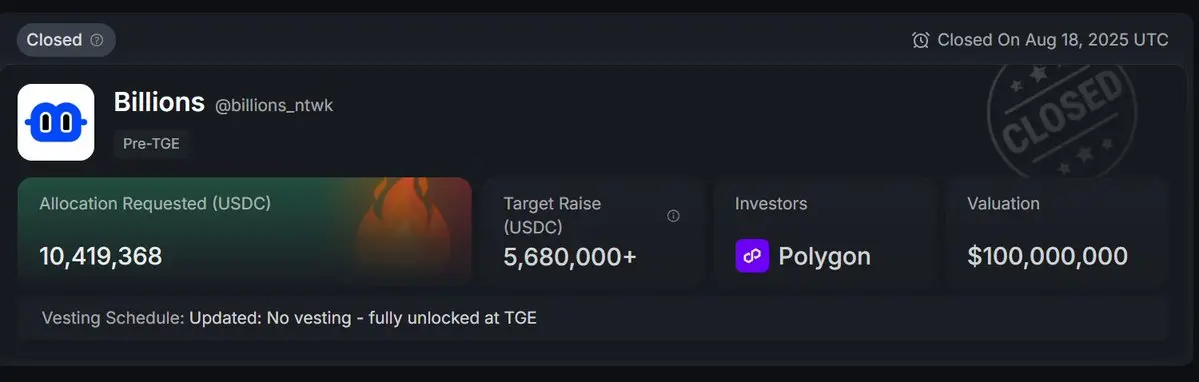This screenshot has width=1199, height=382.
Task: Select the Valuation card
Action: [x=1058, y=231]
